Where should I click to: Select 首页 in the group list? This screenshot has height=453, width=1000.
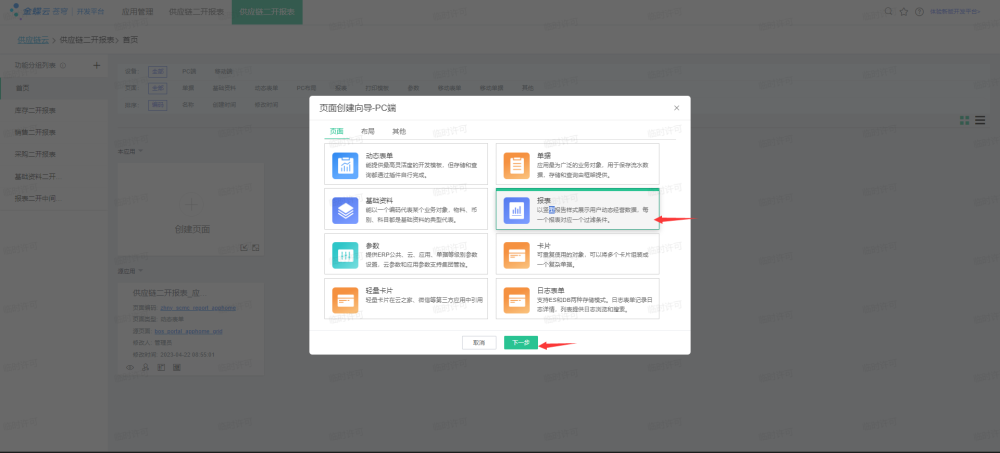(x=54, y=88)
